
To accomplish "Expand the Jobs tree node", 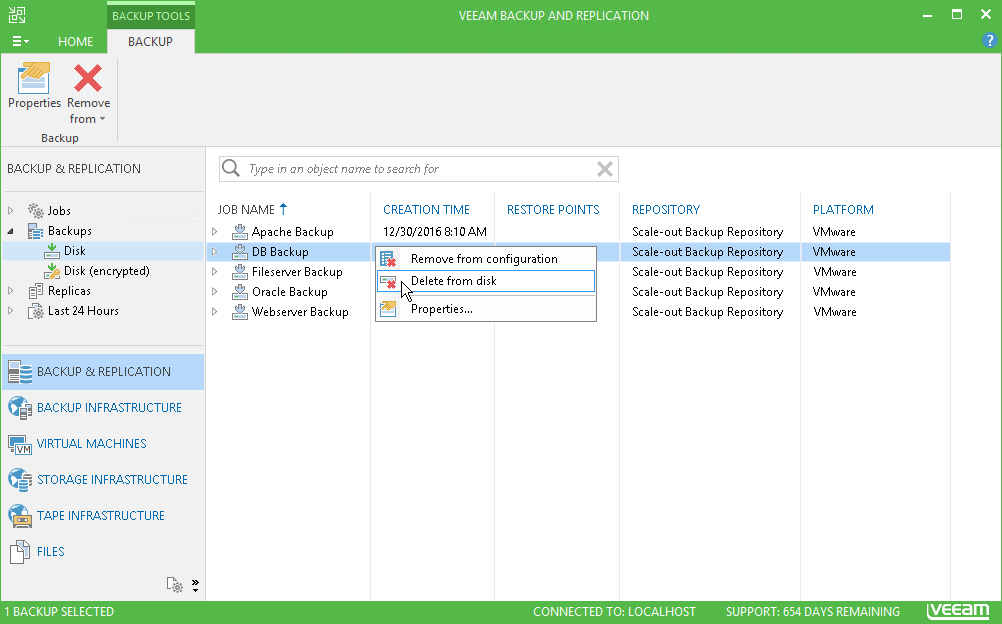I will point(11,211).
